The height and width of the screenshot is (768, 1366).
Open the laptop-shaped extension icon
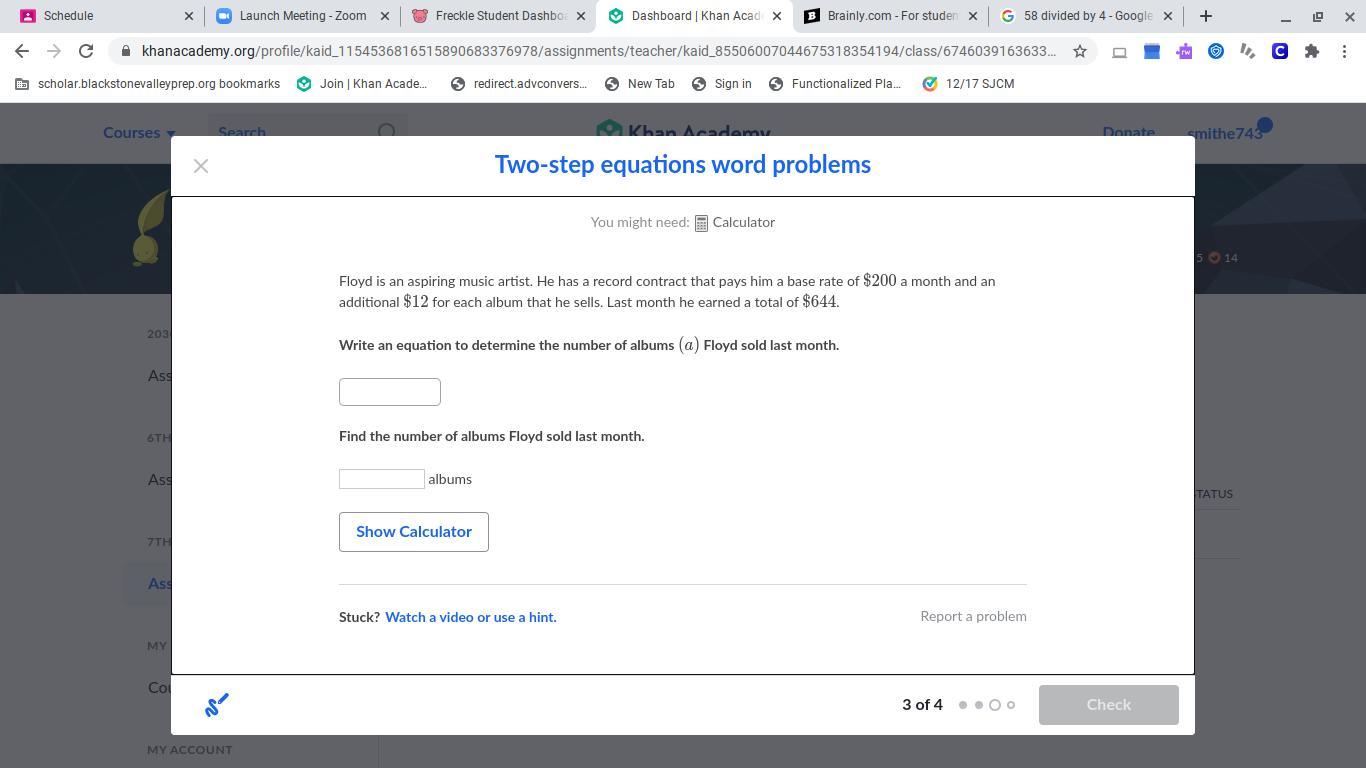click(1120, 51)
